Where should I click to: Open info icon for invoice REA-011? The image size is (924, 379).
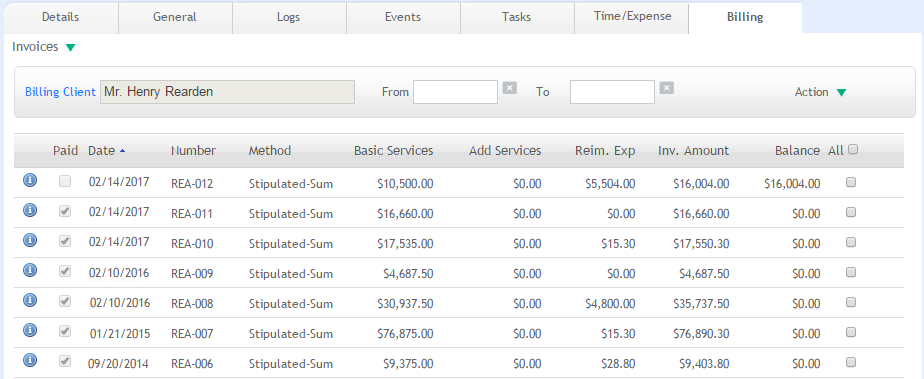pyautogui.click(x=30, y=210)
